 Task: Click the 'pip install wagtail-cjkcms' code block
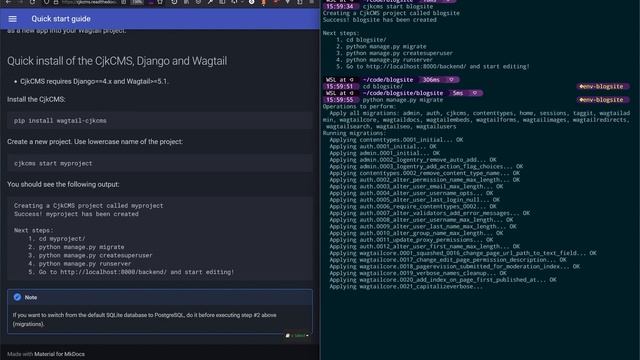pos(160,120)
